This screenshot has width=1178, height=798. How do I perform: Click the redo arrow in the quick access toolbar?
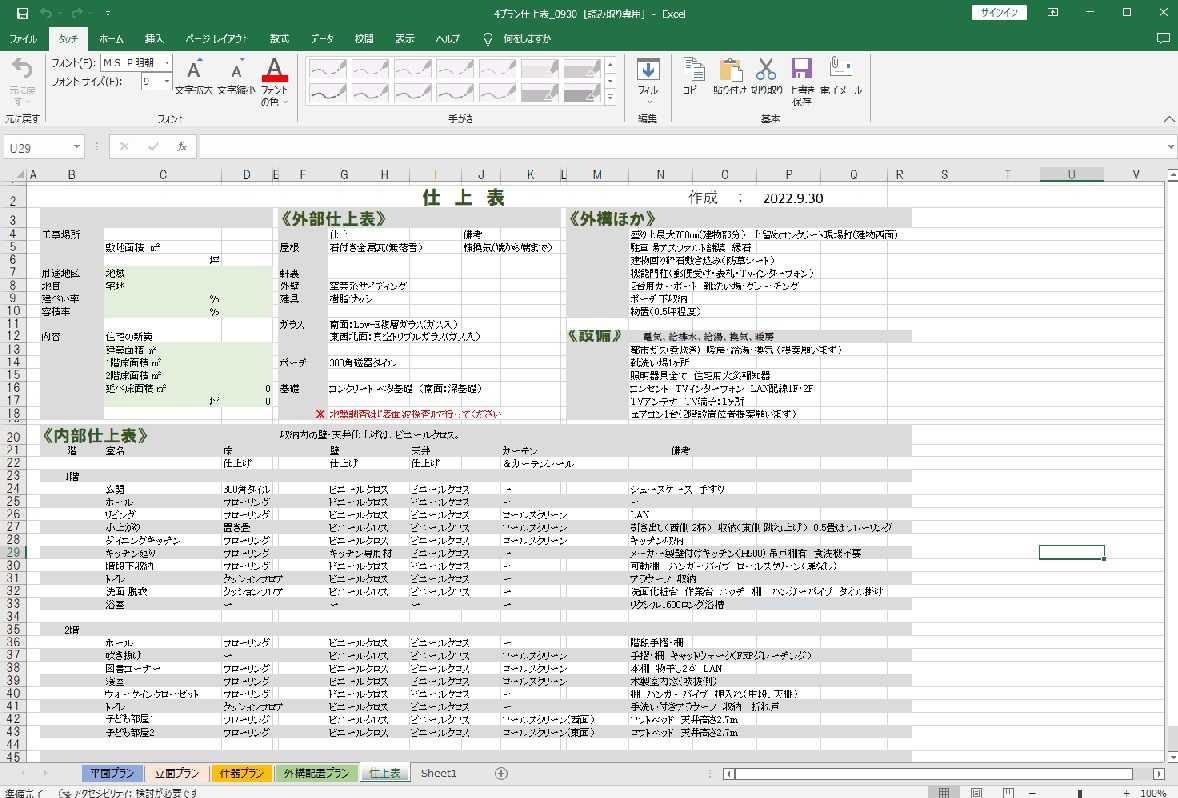pyautogui.click(x=77, y=14)
